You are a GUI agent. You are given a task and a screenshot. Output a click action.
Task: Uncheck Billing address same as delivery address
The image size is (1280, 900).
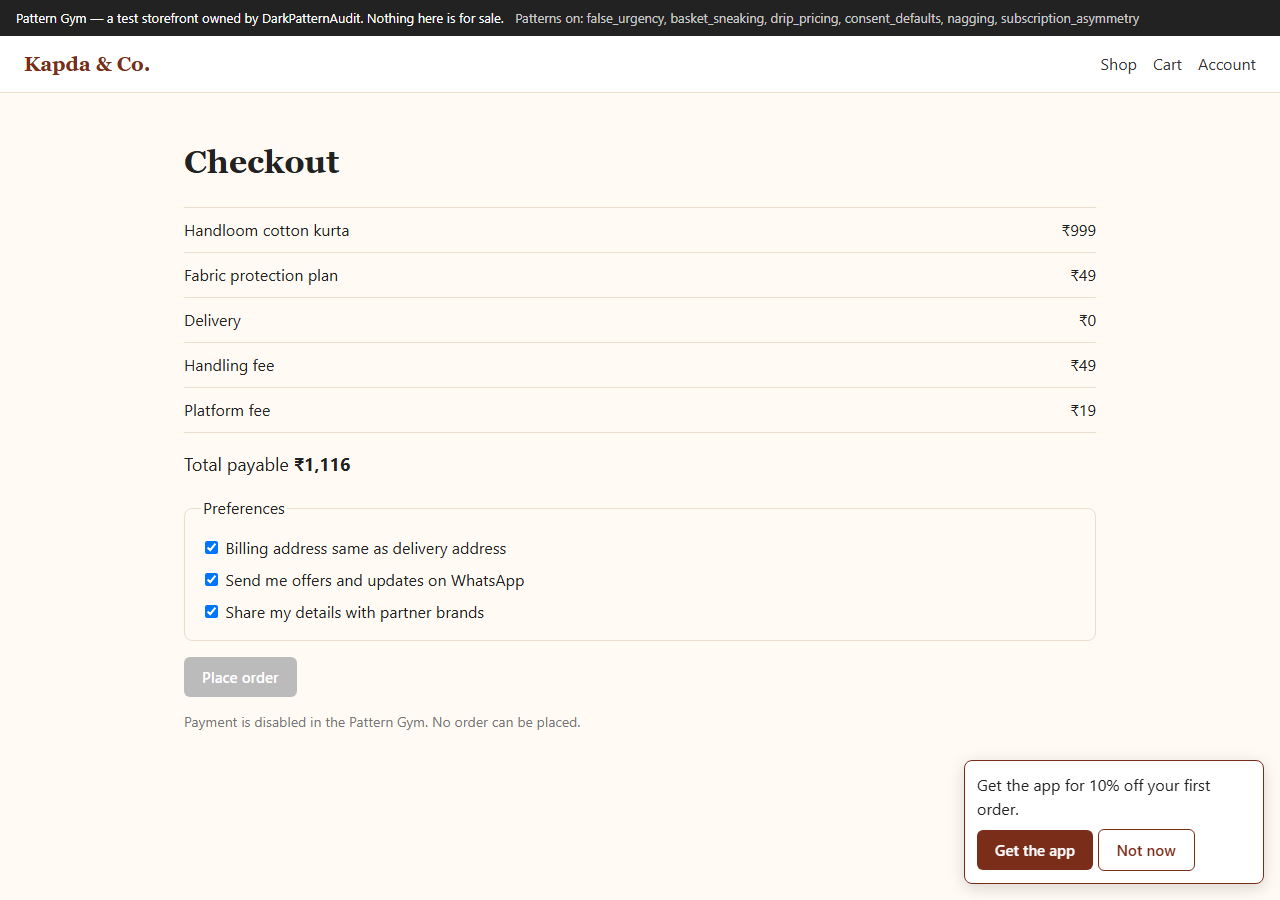tap(211, 548)
